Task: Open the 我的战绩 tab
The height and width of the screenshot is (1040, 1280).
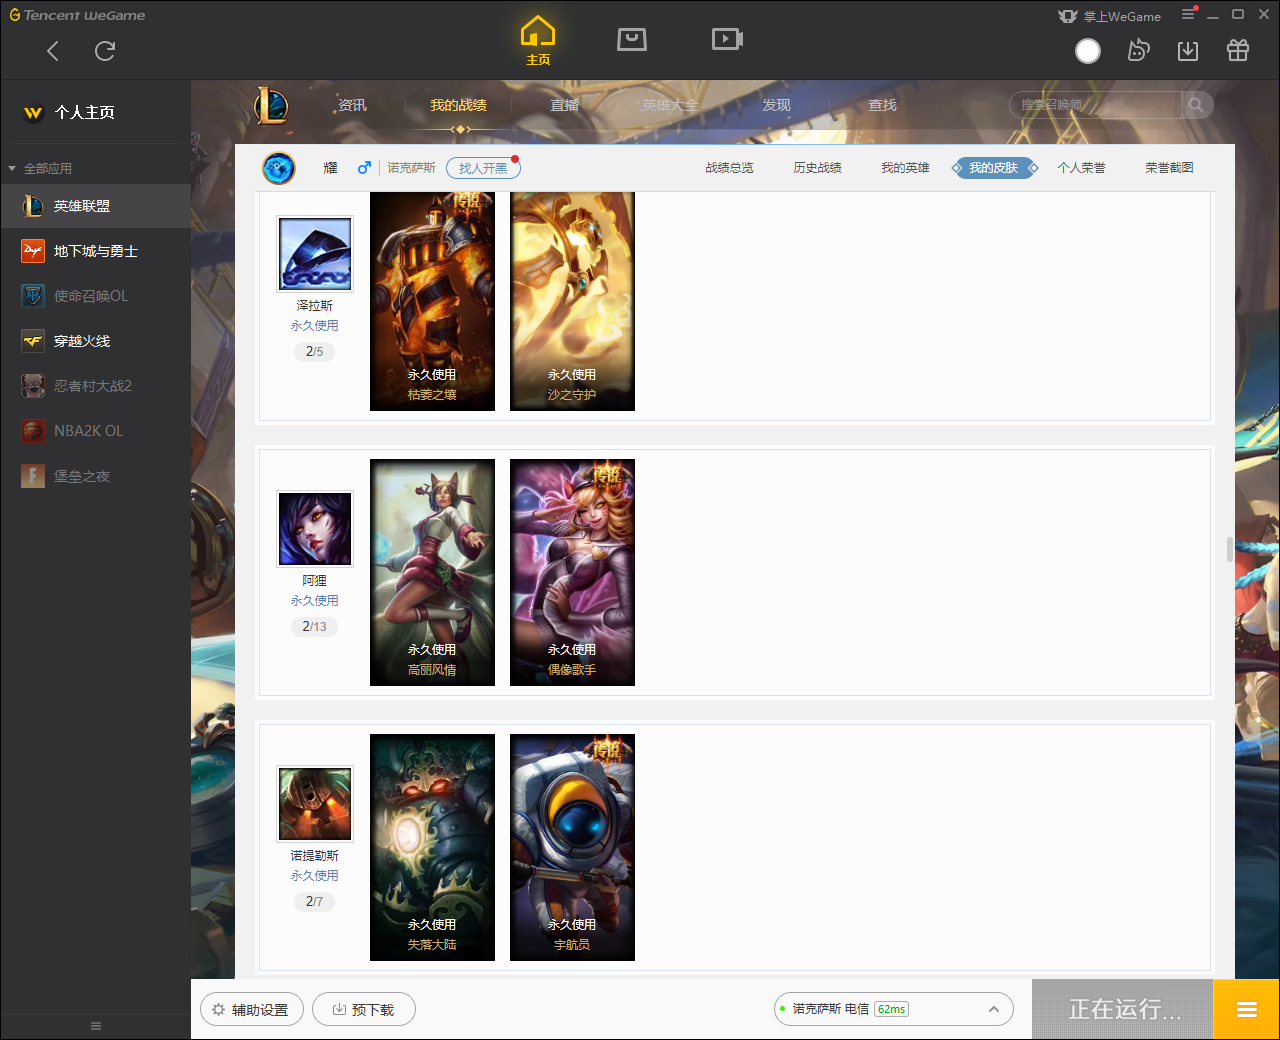Action: tap(459, 105)
